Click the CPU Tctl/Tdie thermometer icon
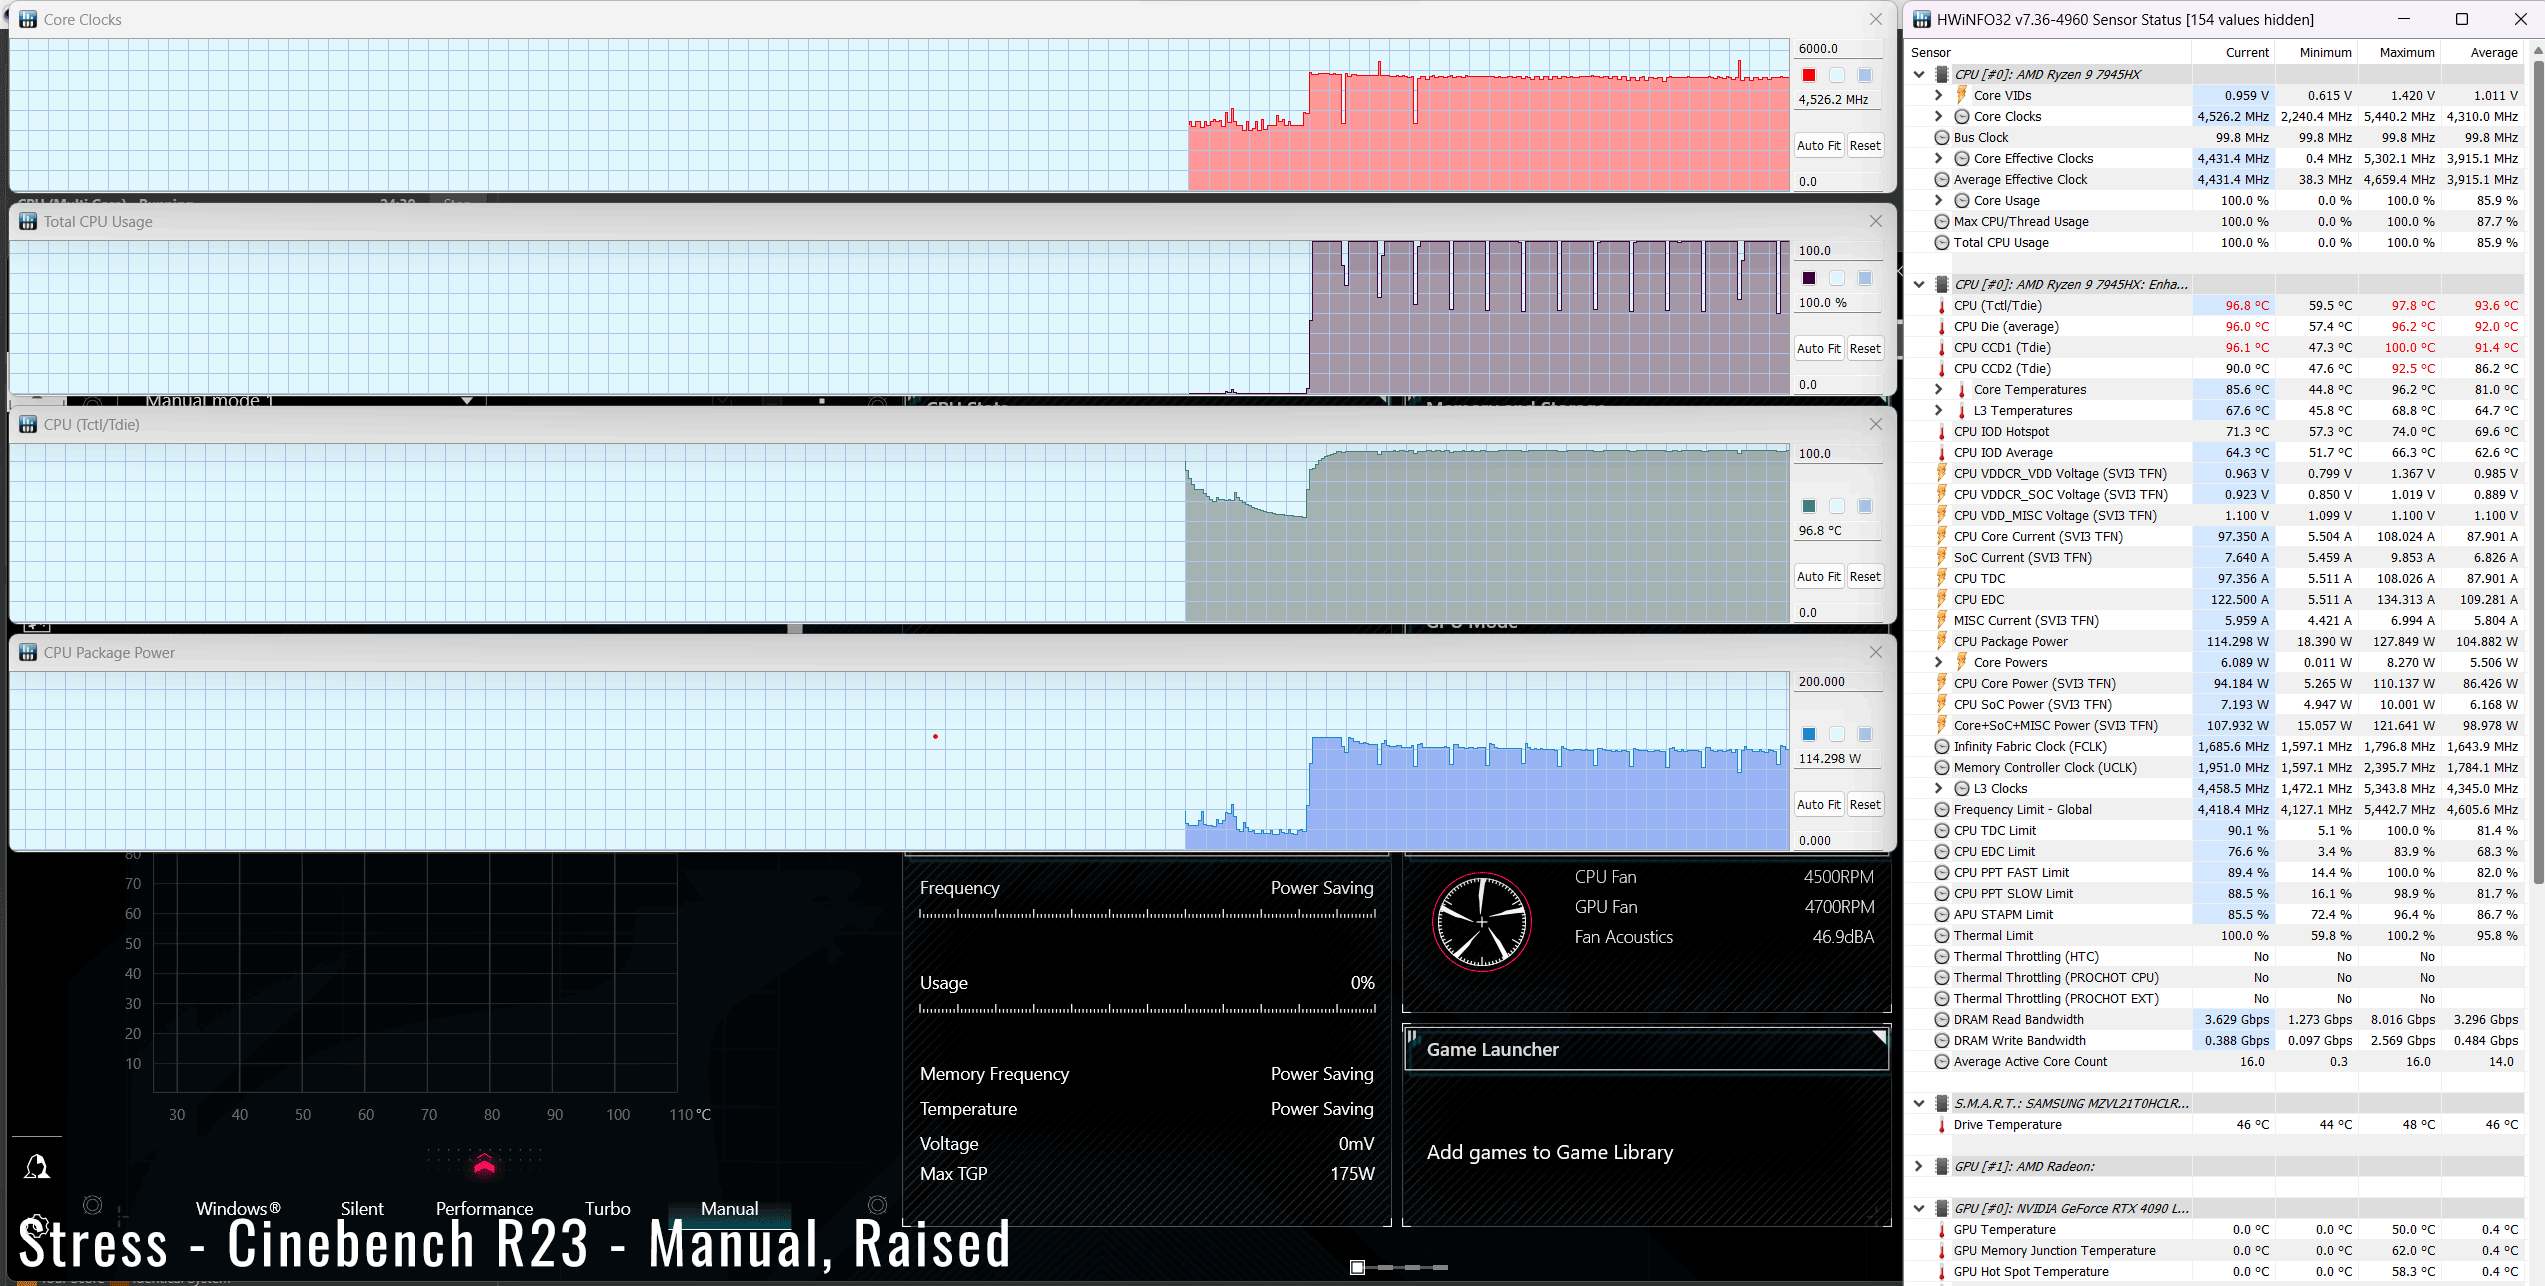The width and height of the screenshot is (2545, 1286). 1942,306
